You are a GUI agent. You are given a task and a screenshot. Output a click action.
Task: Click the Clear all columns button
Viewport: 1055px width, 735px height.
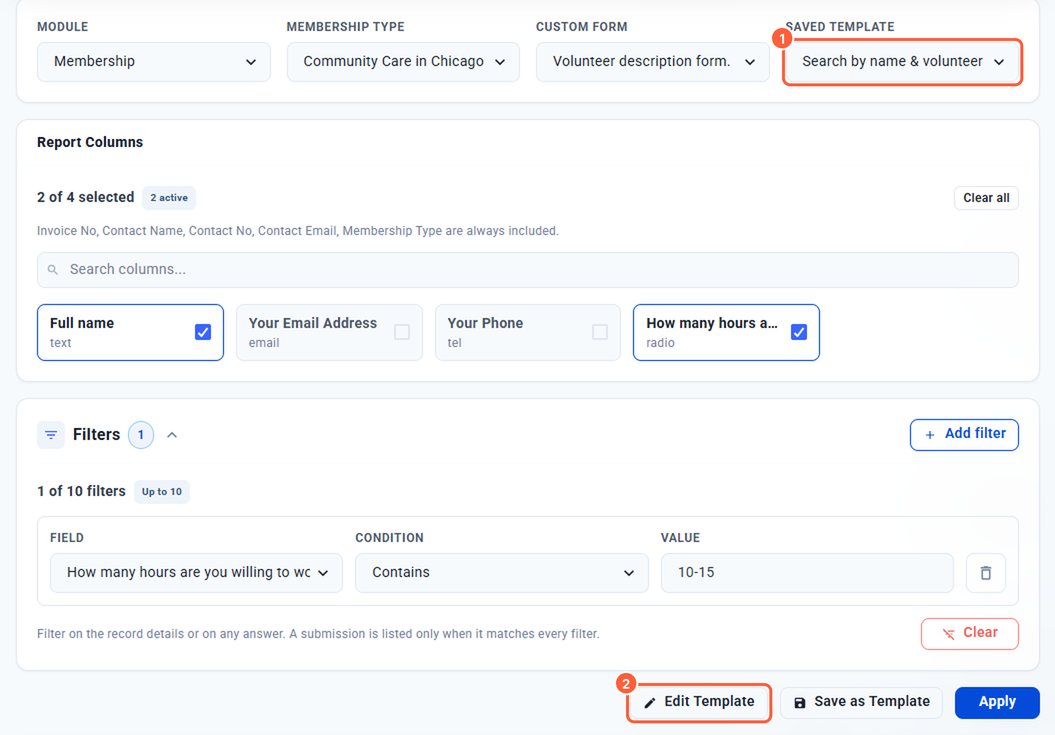(x=986, y=198)
